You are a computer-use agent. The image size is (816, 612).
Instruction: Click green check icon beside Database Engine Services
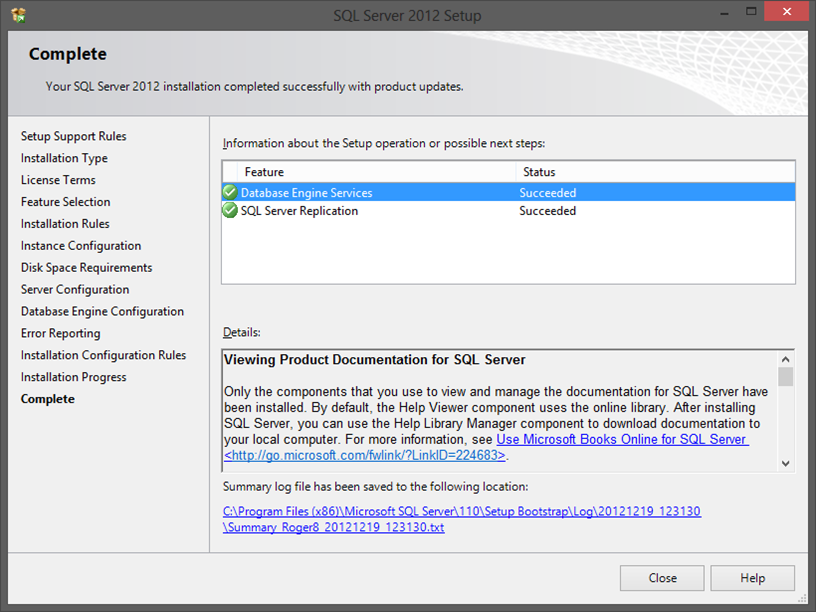230,192
